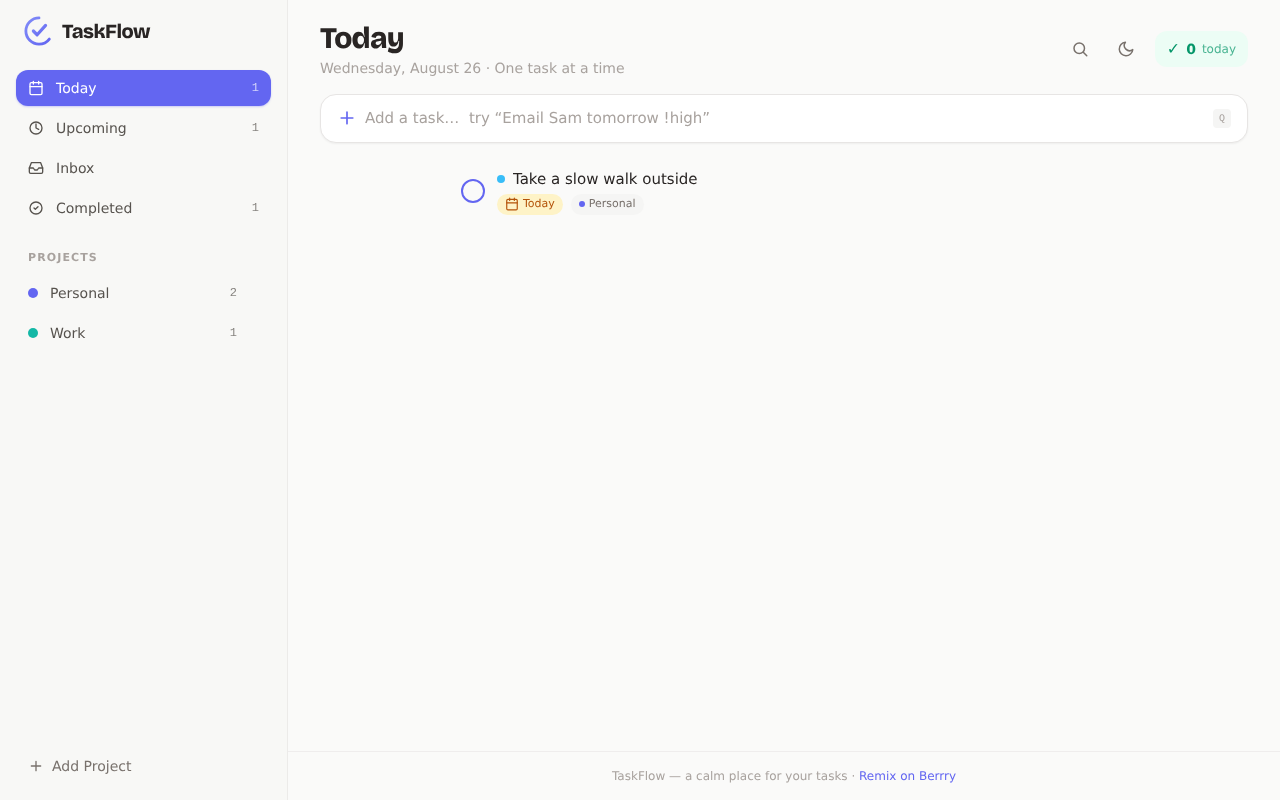Click the calendar icon in Today tag
Viewport: 1280px width, 800px height.
coord(512,204)
